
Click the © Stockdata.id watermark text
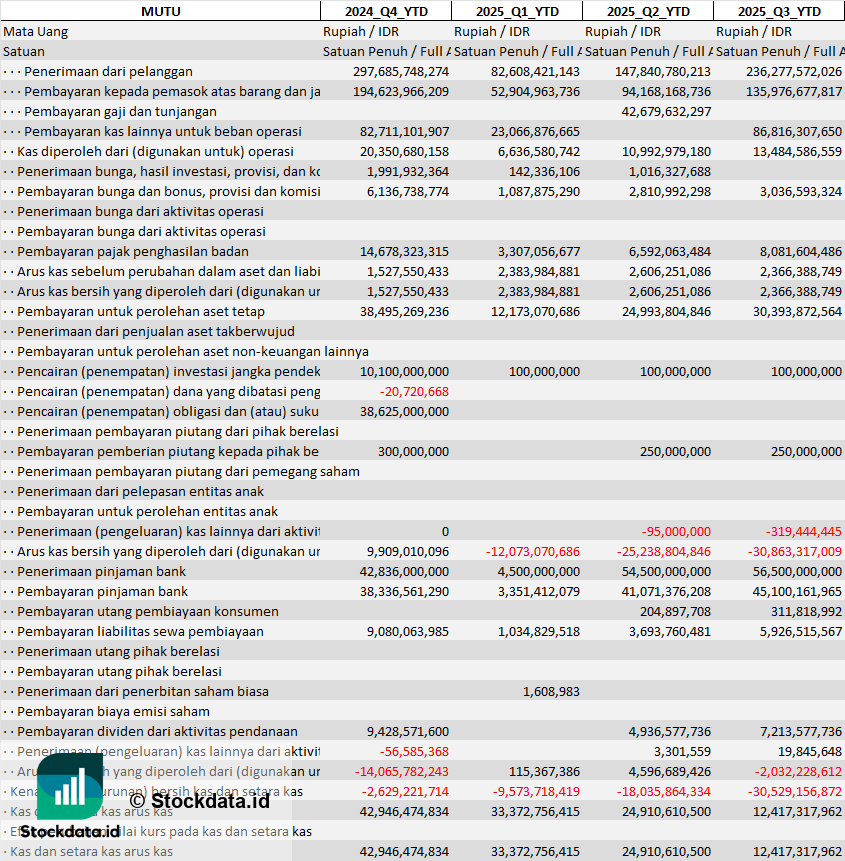click(199, 800)
